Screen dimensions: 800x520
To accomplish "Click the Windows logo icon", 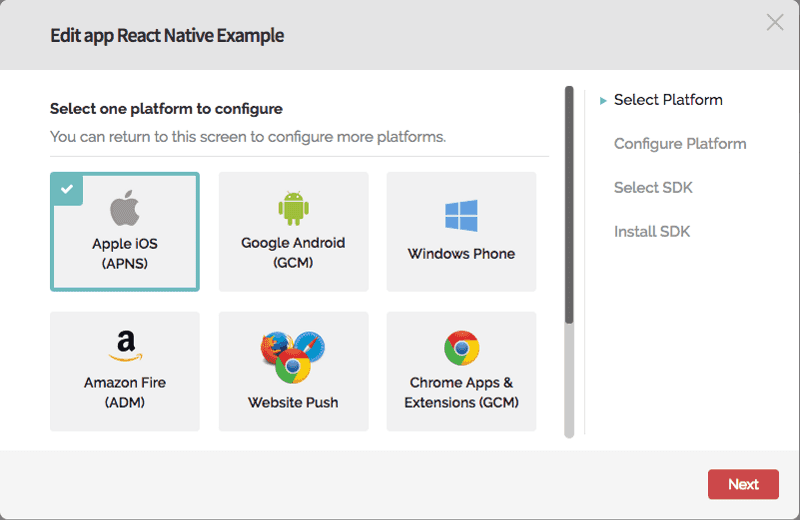I will click(461, 216).
